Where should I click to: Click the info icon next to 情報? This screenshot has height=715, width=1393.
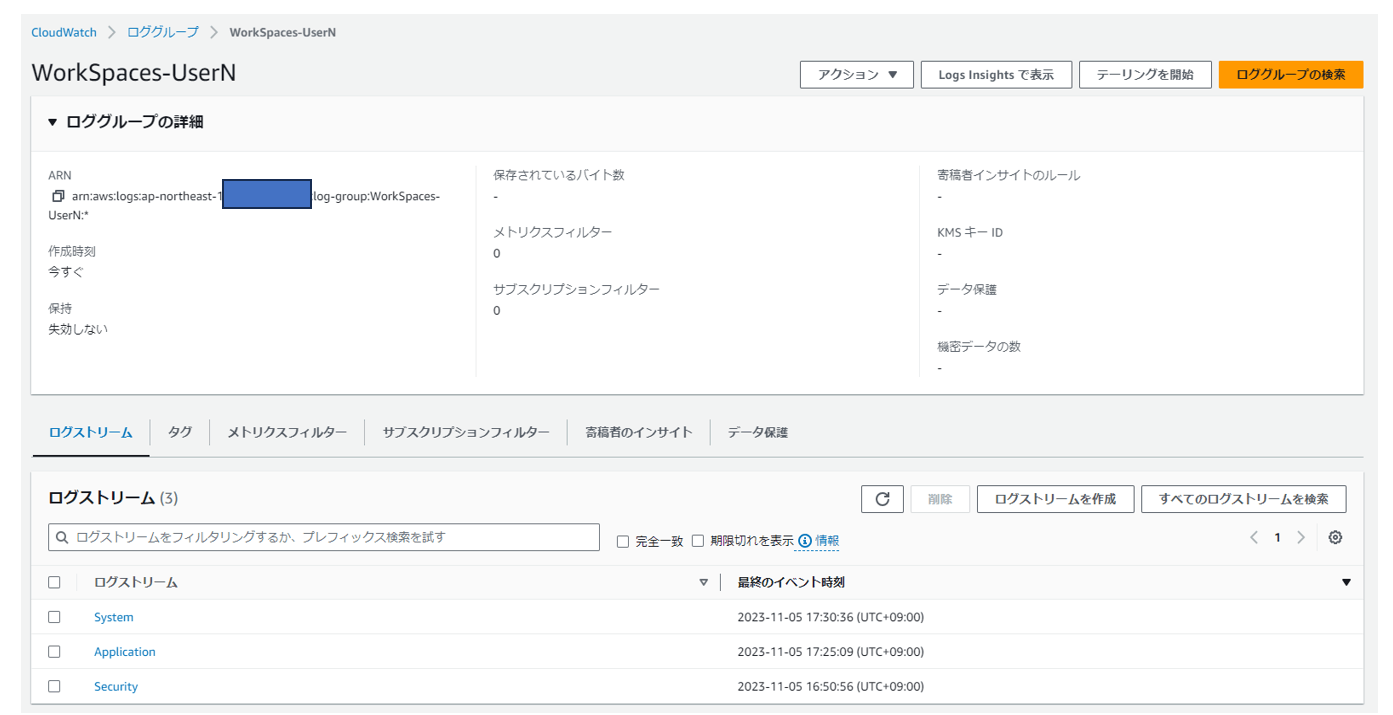click(x=805, y=541)
